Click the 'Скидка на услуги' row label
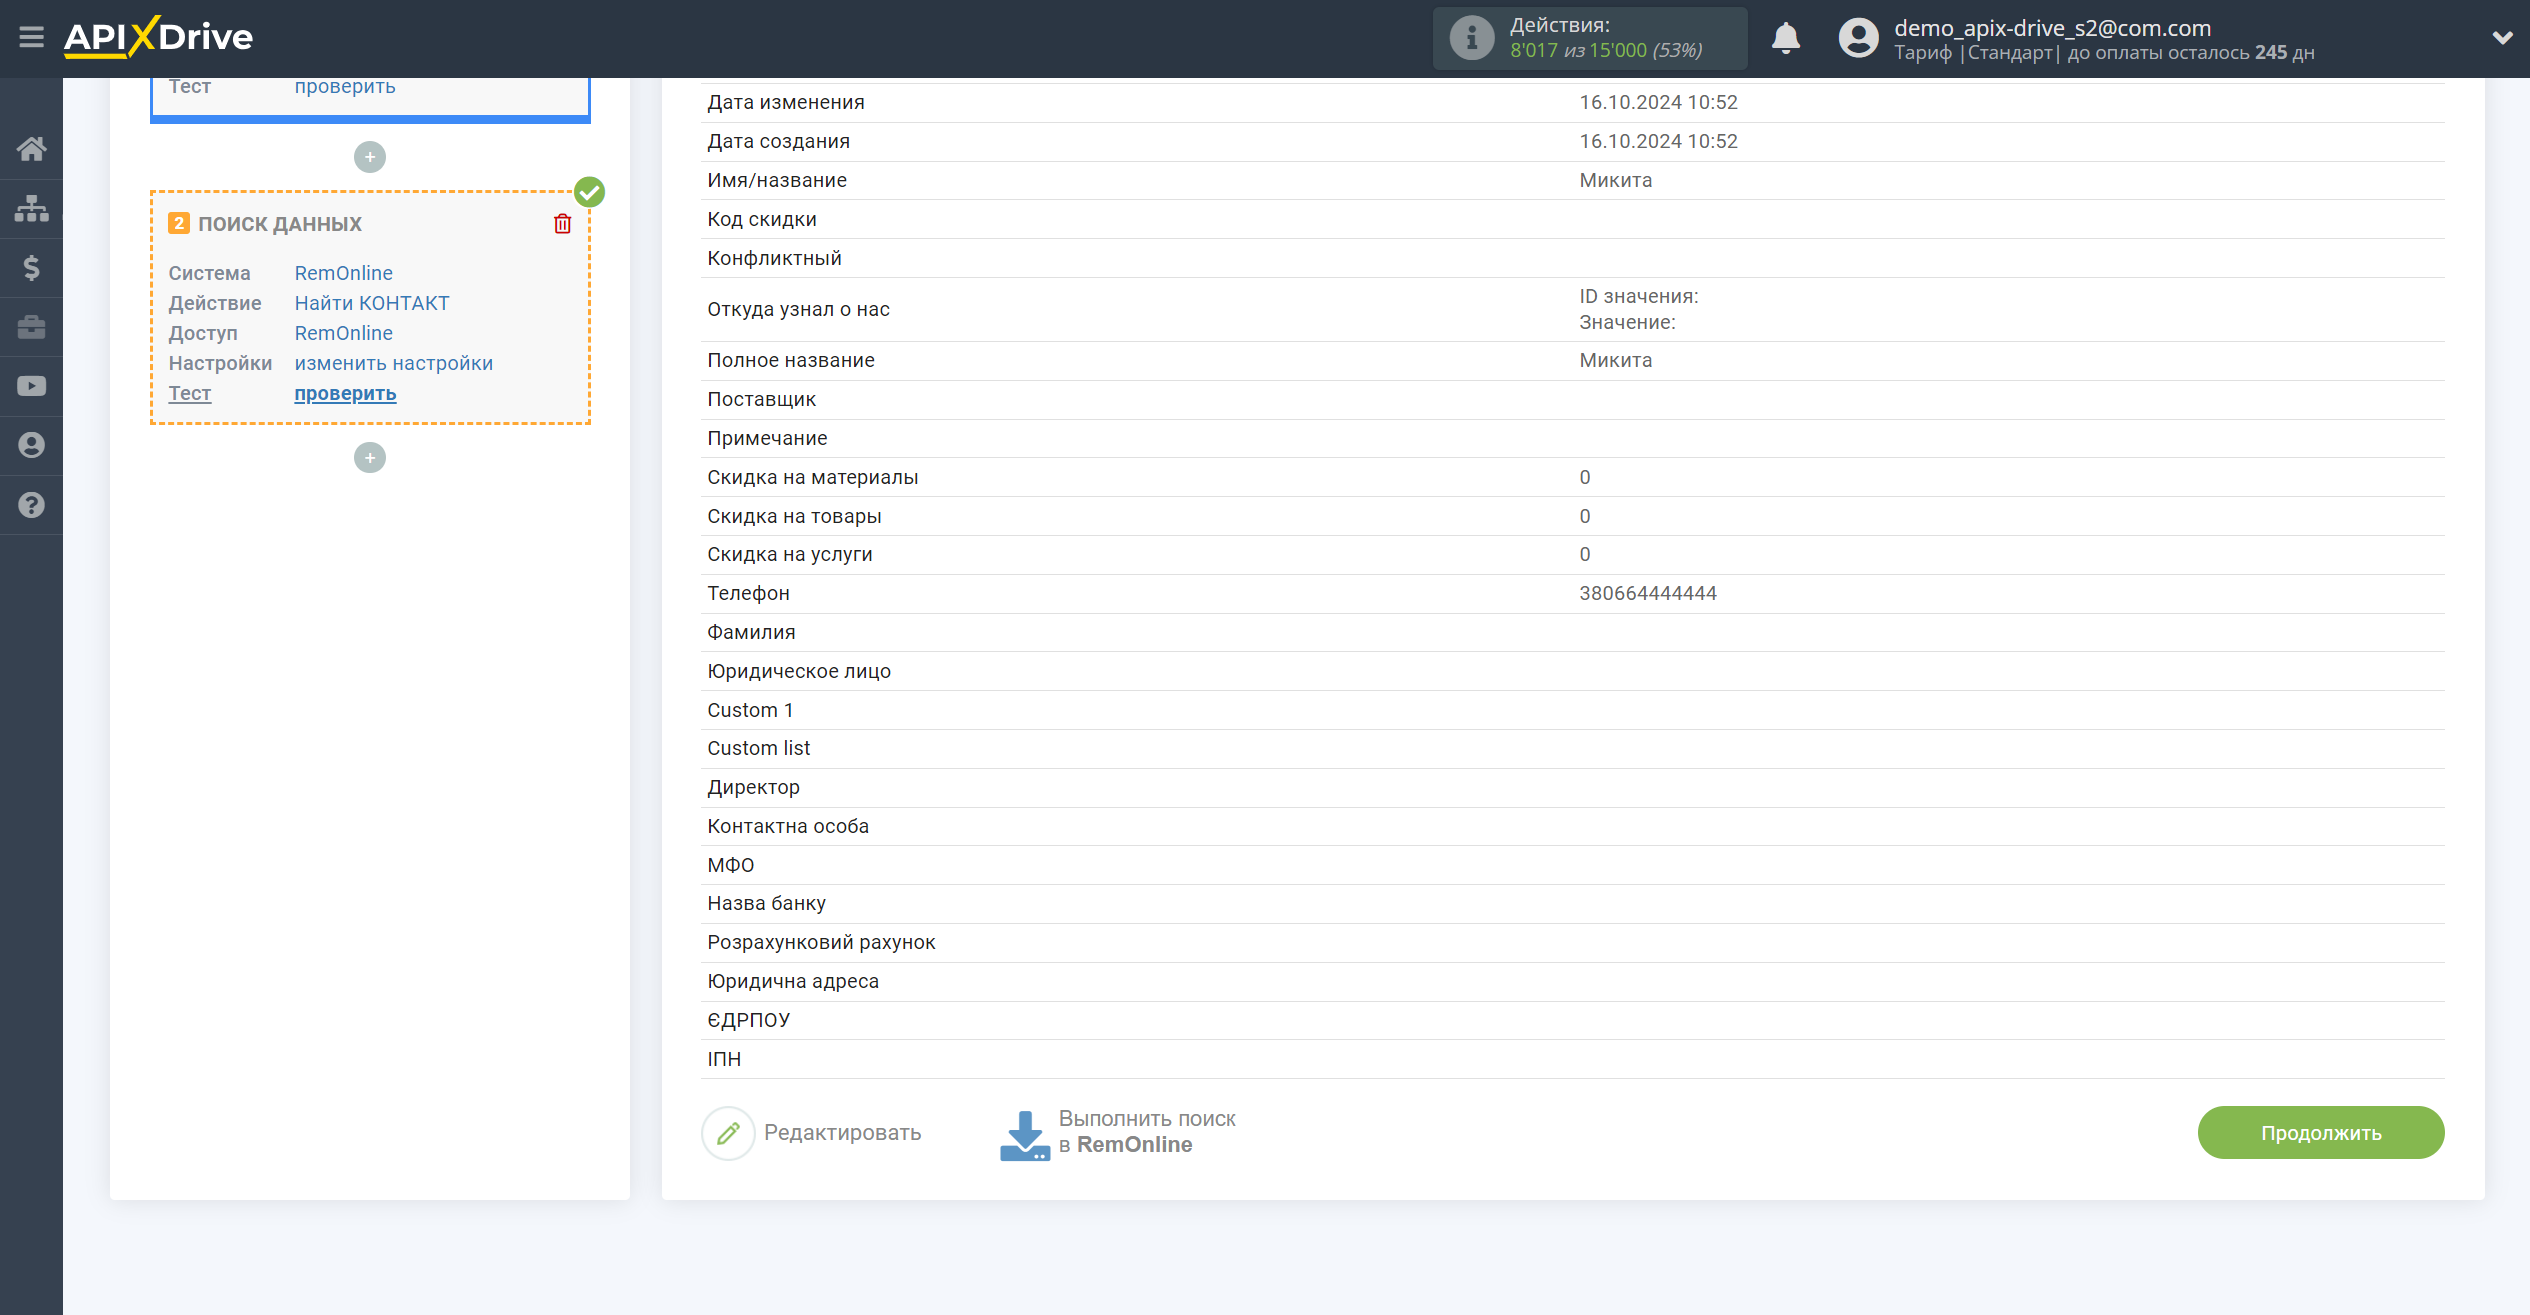The image size is (2530, 1315). point(789,554)
